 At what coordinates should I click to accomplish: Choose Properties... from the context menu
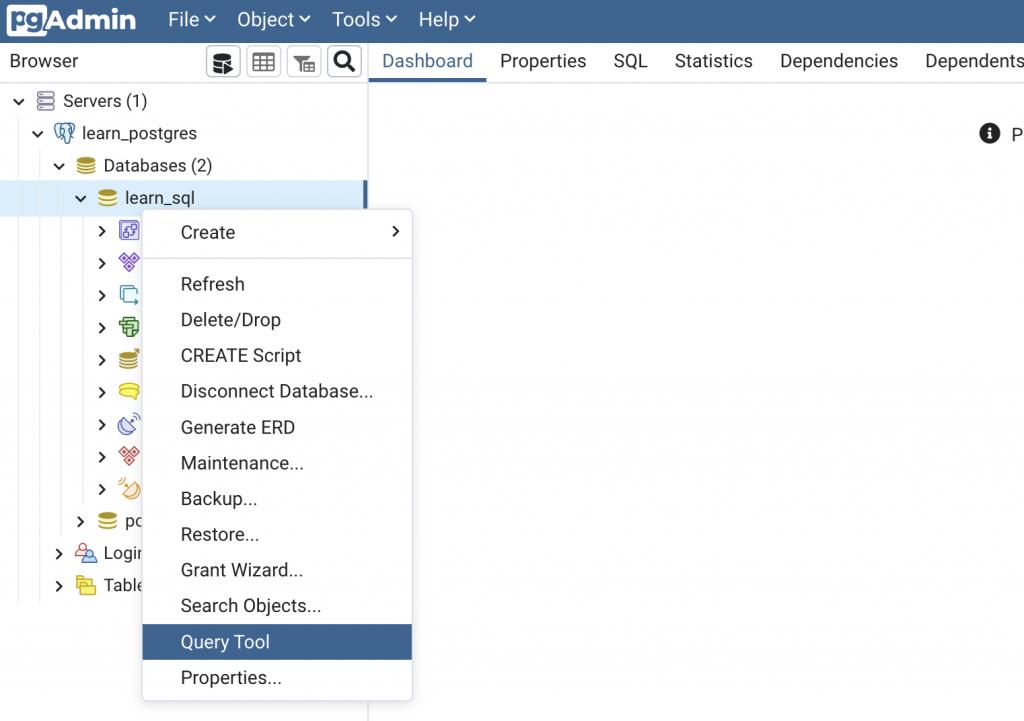tap(277, 678)
